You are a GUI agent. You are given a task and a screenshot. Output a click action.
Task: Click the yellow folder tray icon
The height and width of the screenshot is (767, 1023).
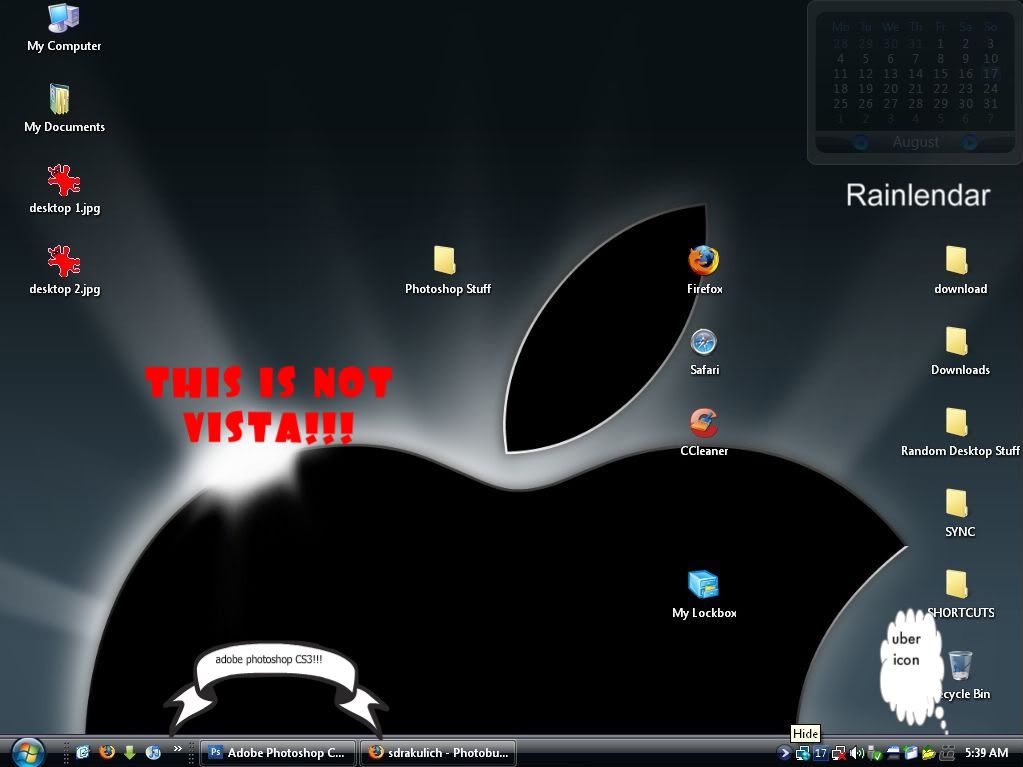(x=929, y=753)
